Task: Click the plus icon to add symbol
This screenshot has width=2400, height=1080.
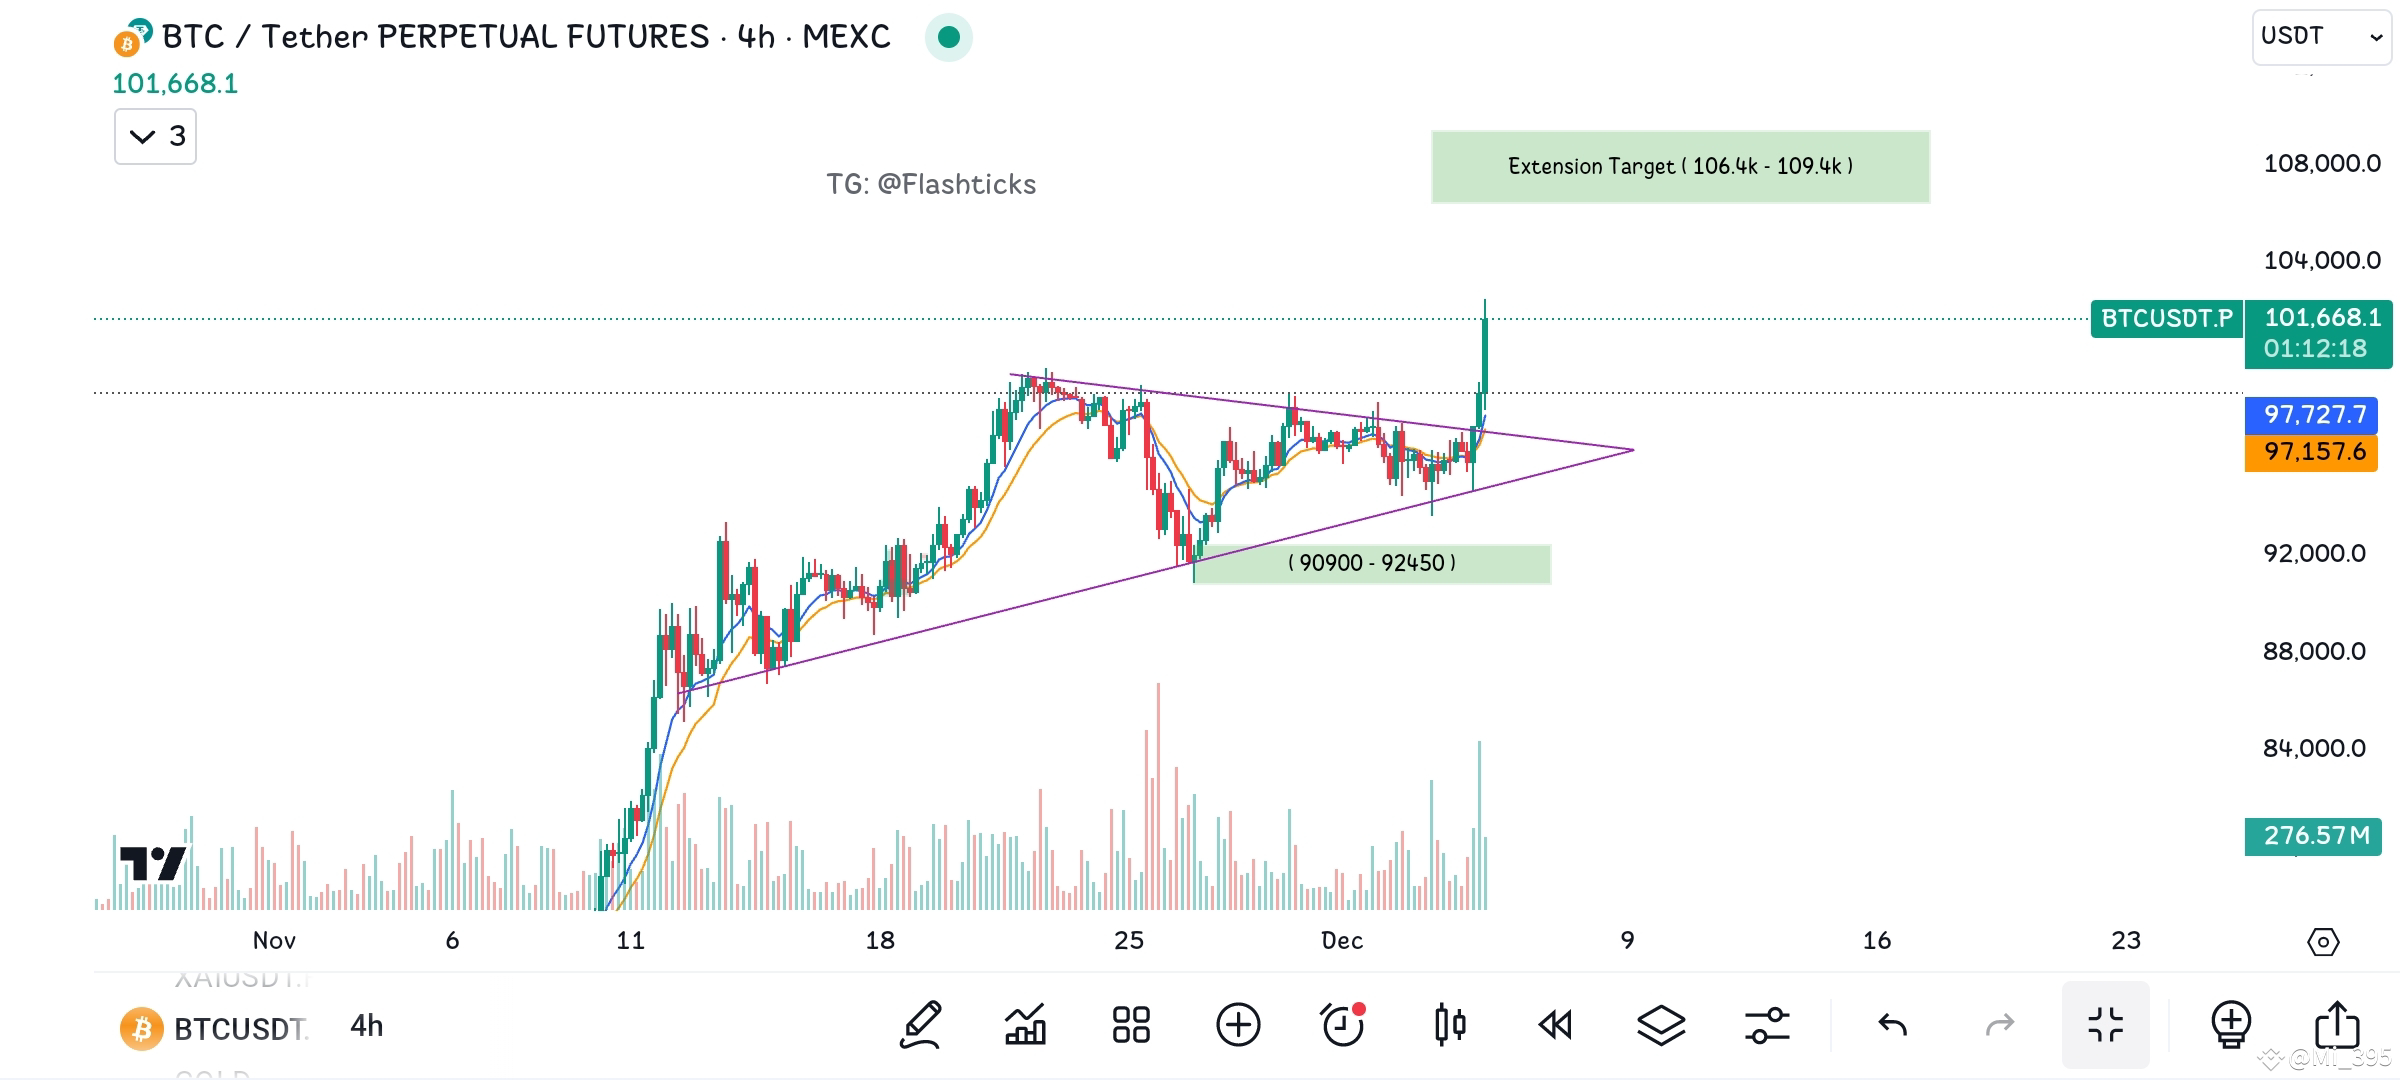Action: 1240,1025
